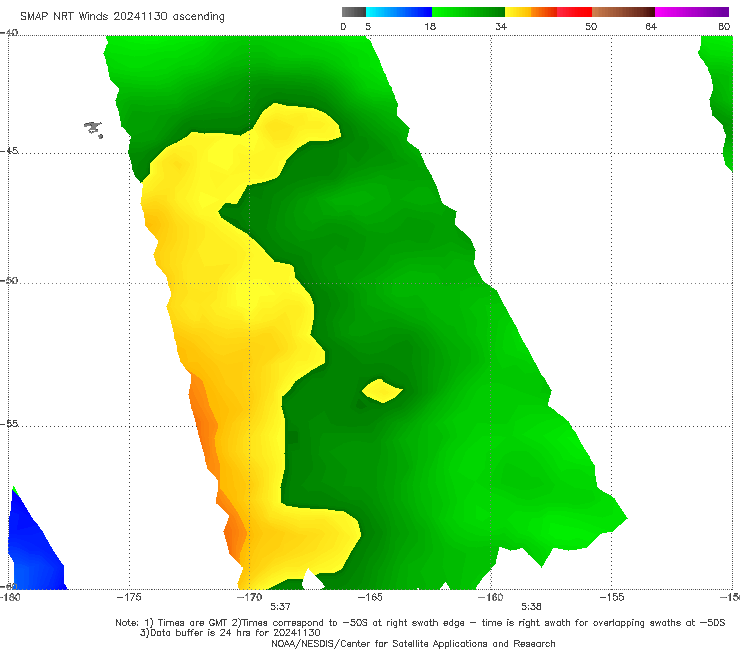Click the longitude label '-155'
This screenshot has width=740, height=650.
pyautogui.click(x=612, y=597)
